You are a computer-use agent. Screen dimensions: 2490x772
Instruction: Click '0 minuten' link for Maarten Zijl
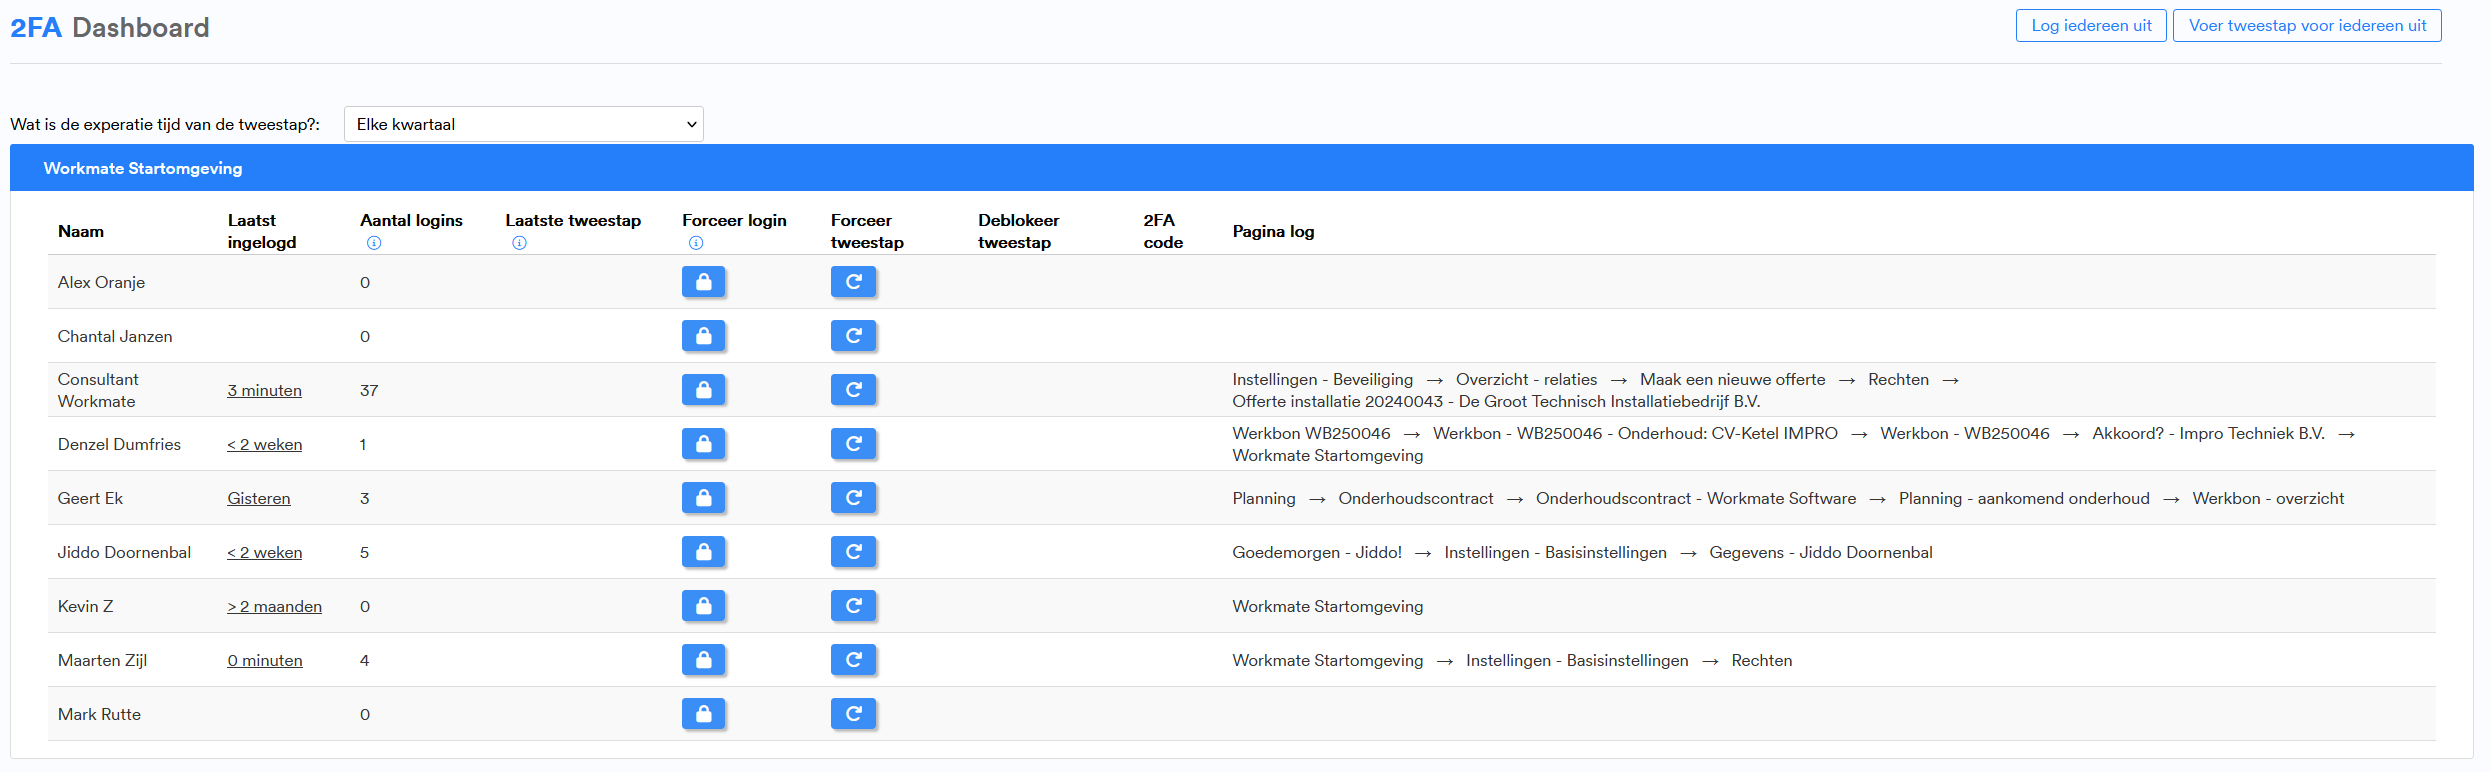(x=264, y=660)
